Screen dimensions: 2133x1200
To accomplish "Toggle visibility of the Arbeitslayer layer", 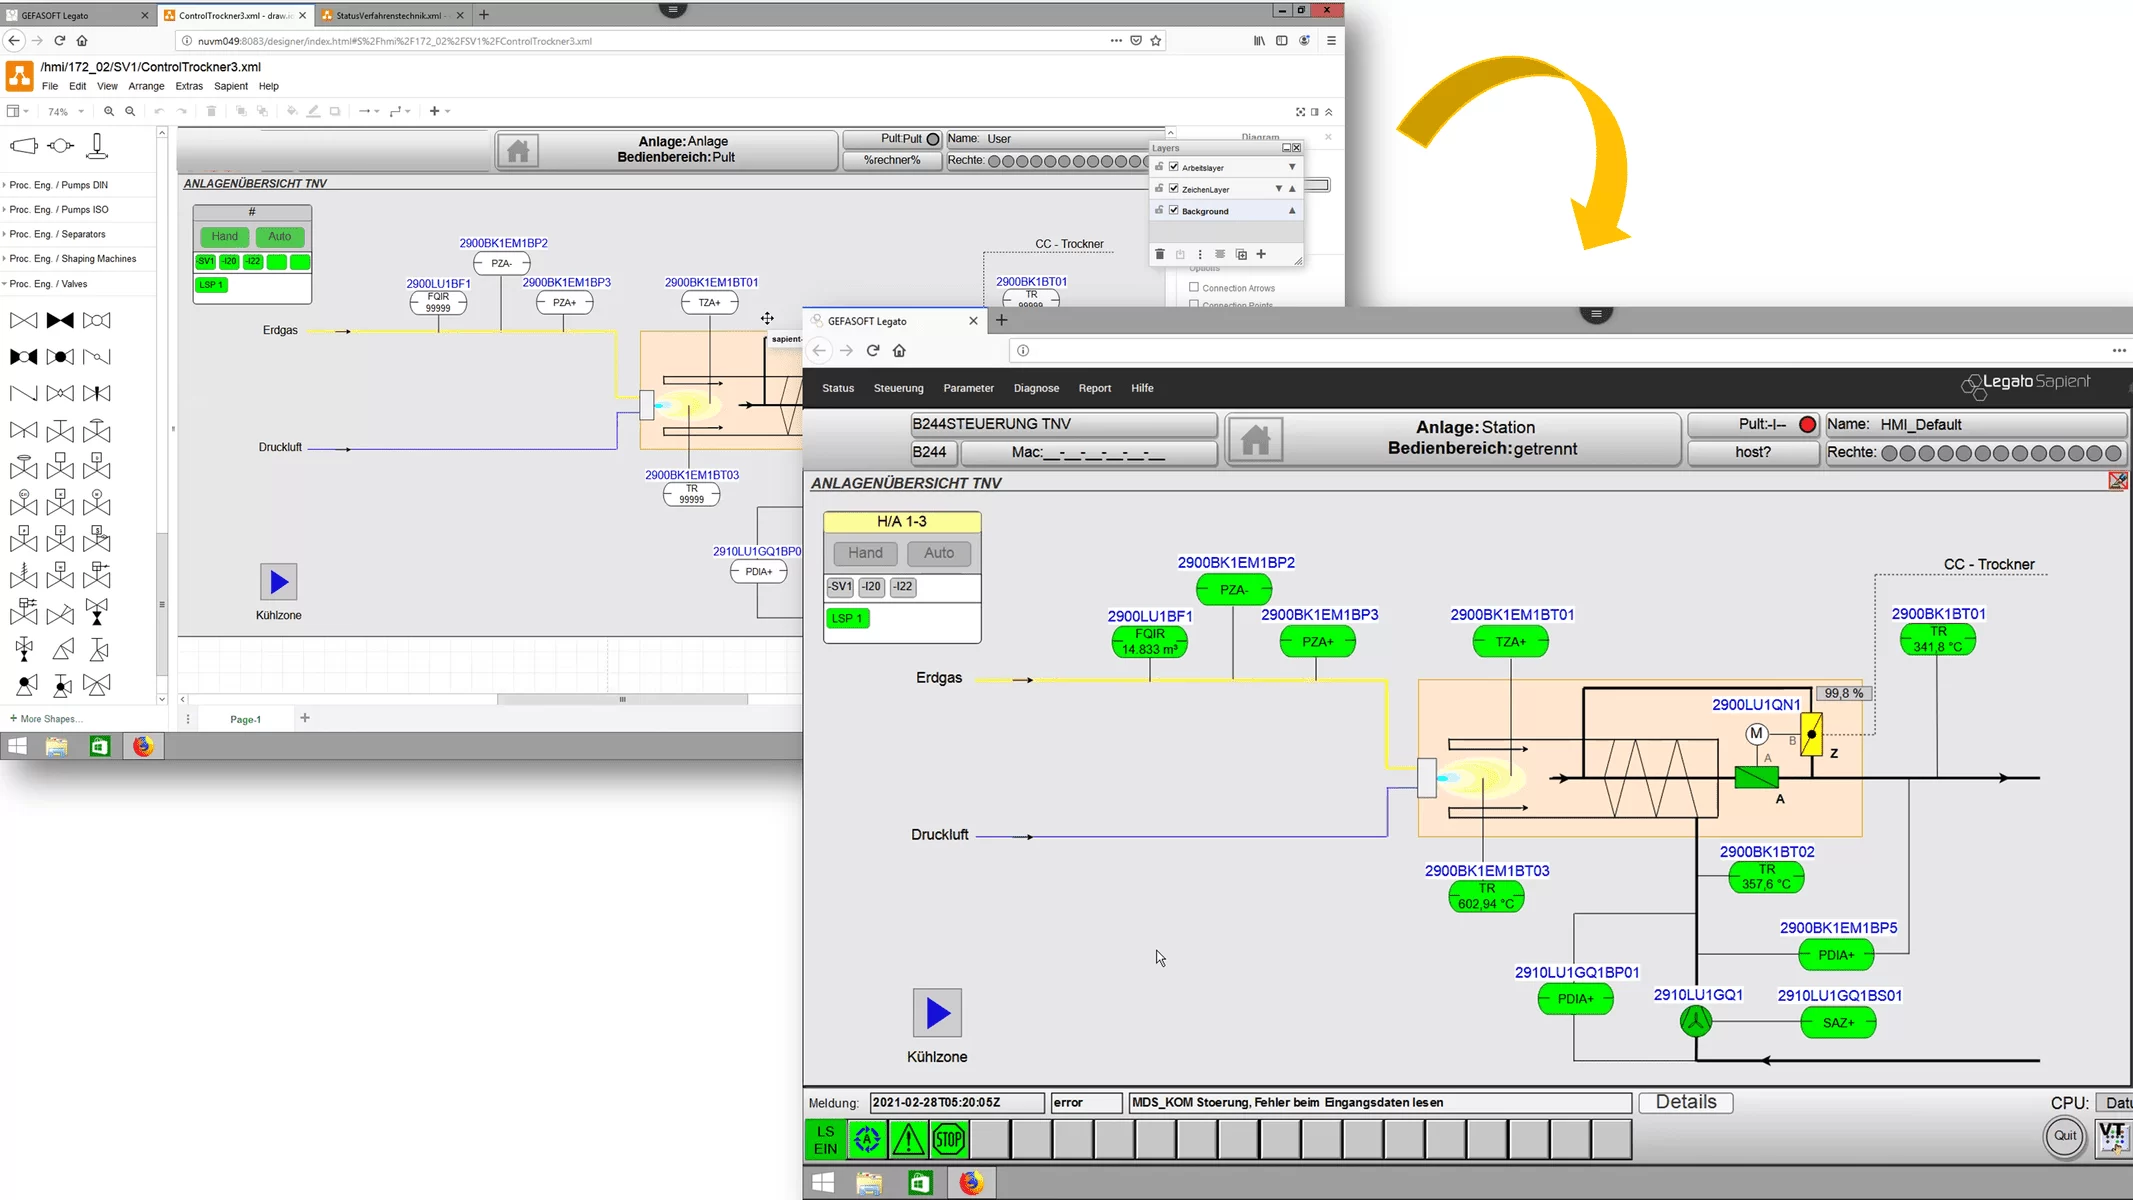I will point(1174,167).
